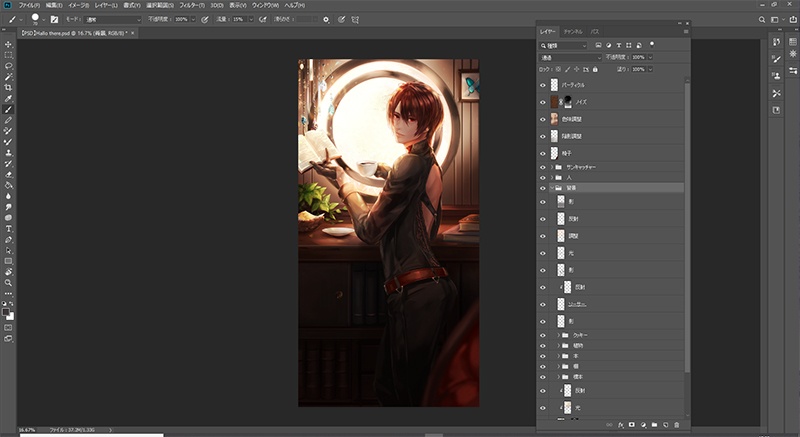The image size is (800, 437).
Task: Lock all with padlock icon
Action: [x=595, y=69]
